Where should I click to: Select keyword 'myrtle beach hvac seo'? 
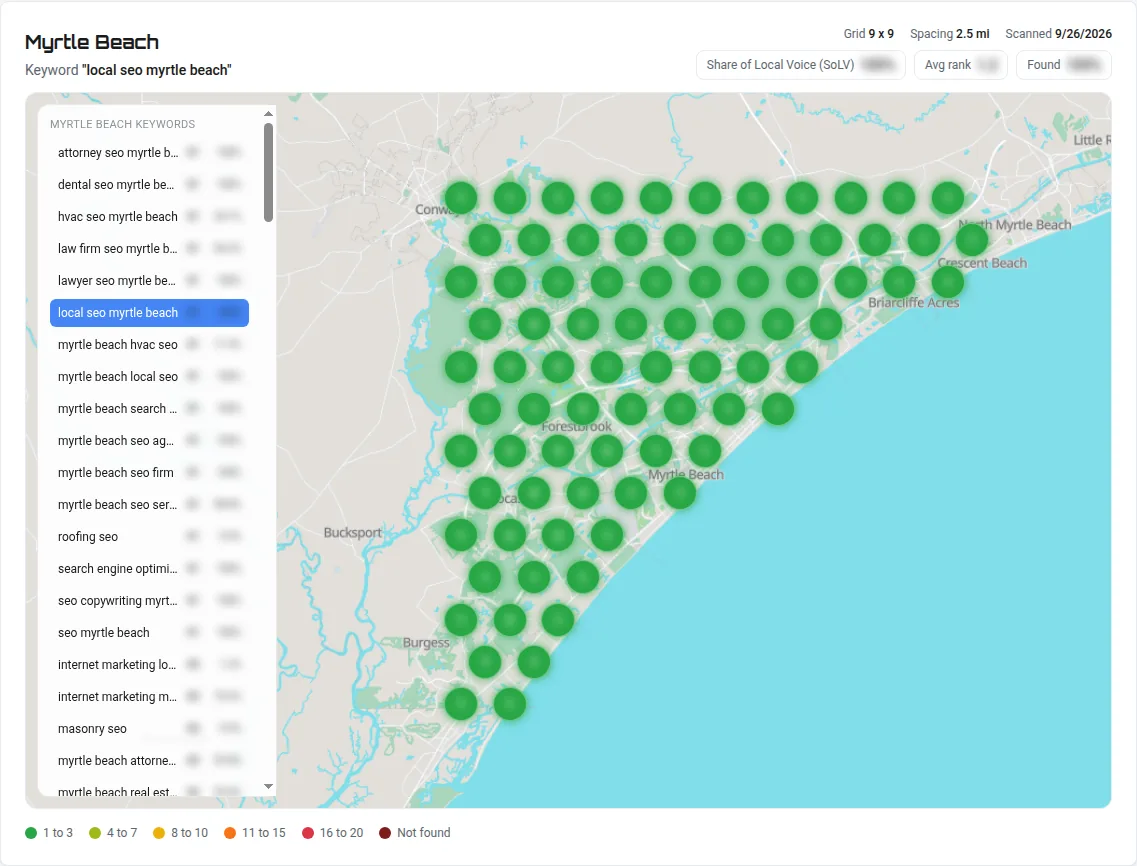click(149, 345)
